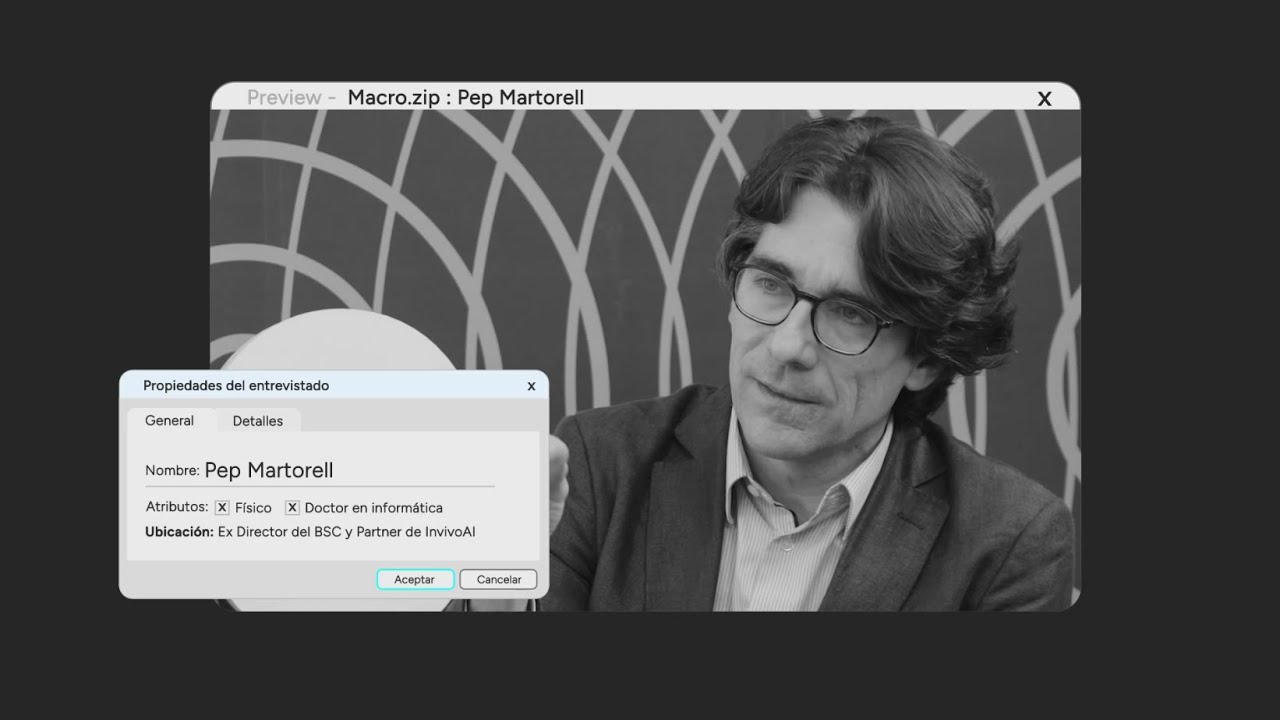Dismiss with the Cancelar button
Image resolution: width=1280 pixels, height=720 pixels.
click(x=499, y=580)
